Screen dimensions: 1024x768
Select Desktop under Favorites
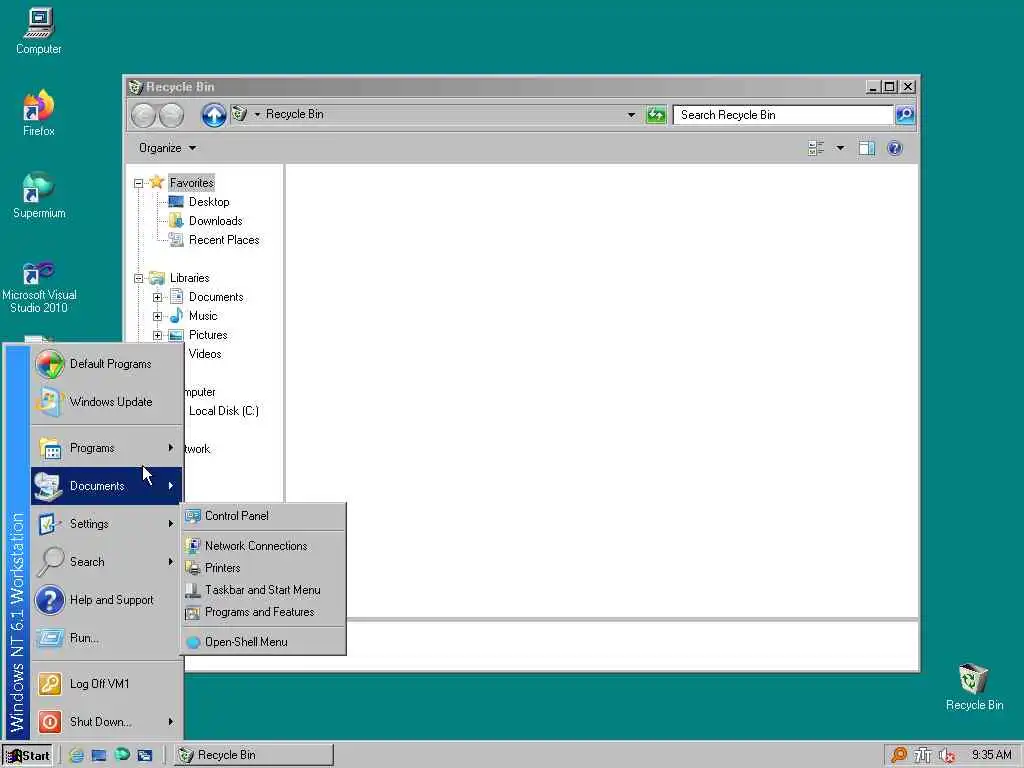209,202
